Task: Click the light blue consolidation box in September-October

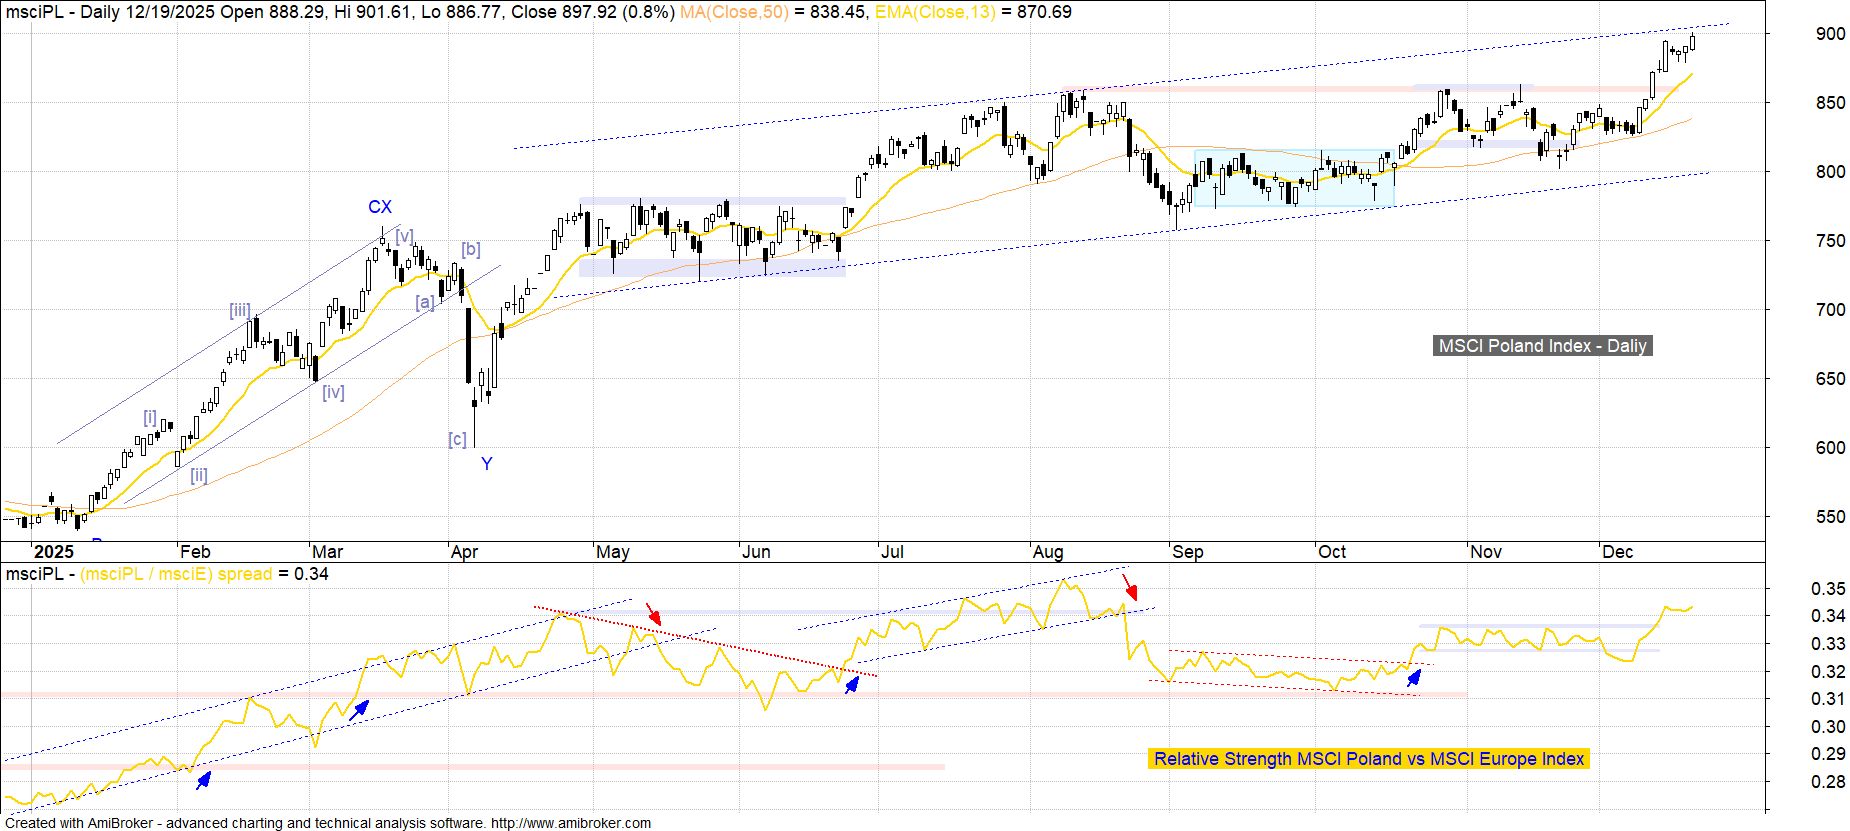Action: click(1294, 179)
